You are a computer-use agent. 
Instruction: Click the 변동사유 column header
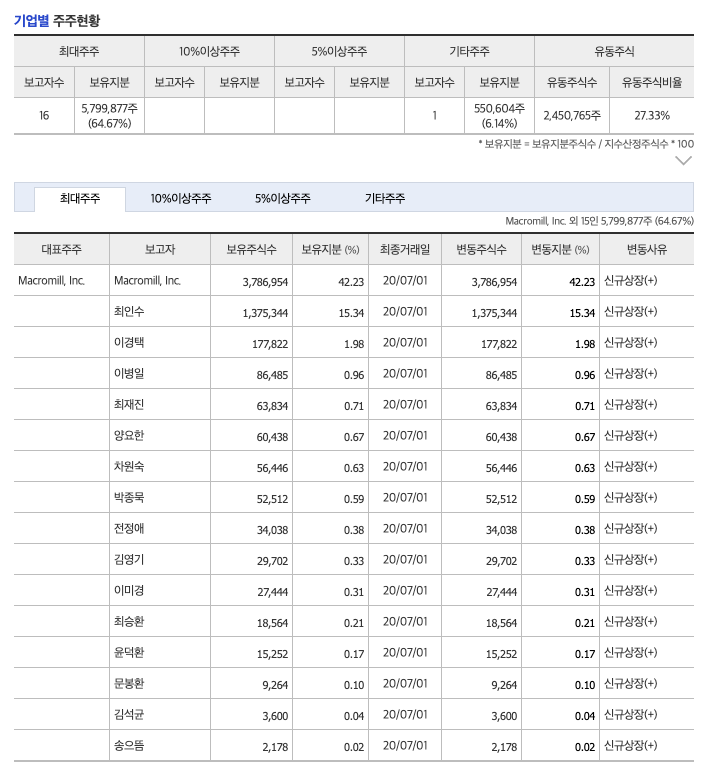pyautogui.click(x=647, y=250)
